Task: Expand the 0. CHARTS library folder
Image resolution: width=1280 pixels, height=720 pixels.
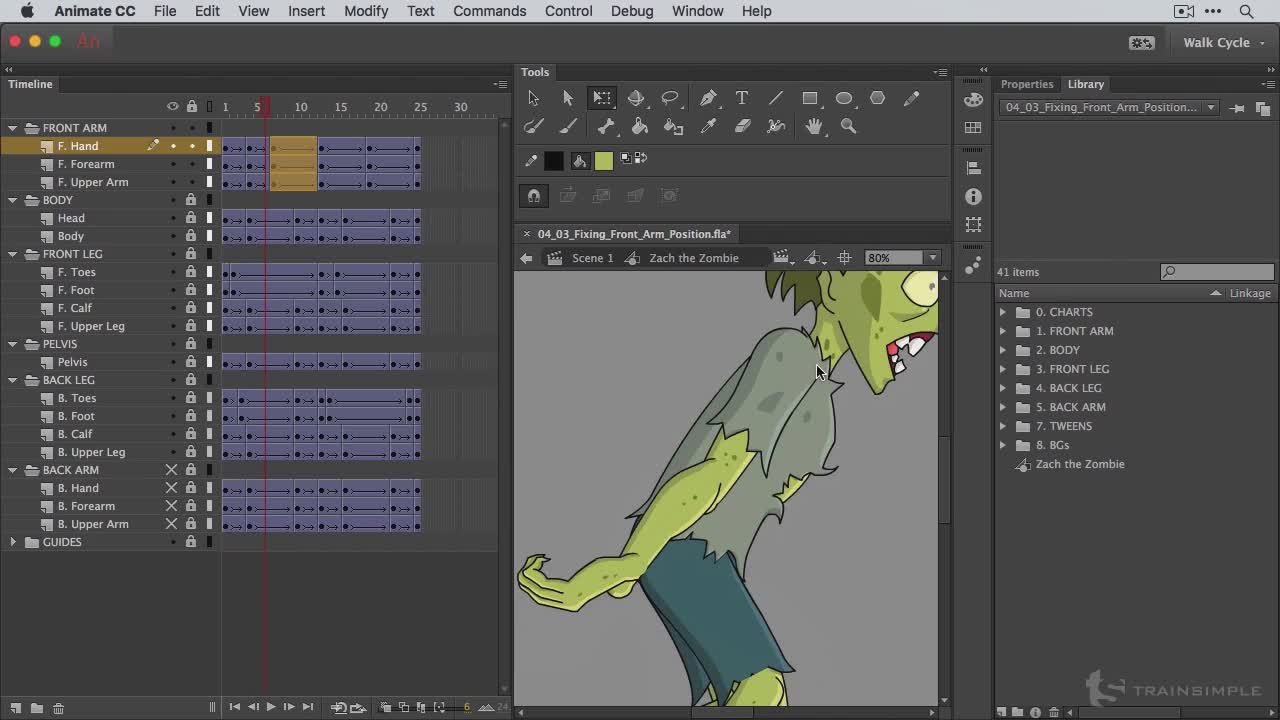Action: point(1003,312)
